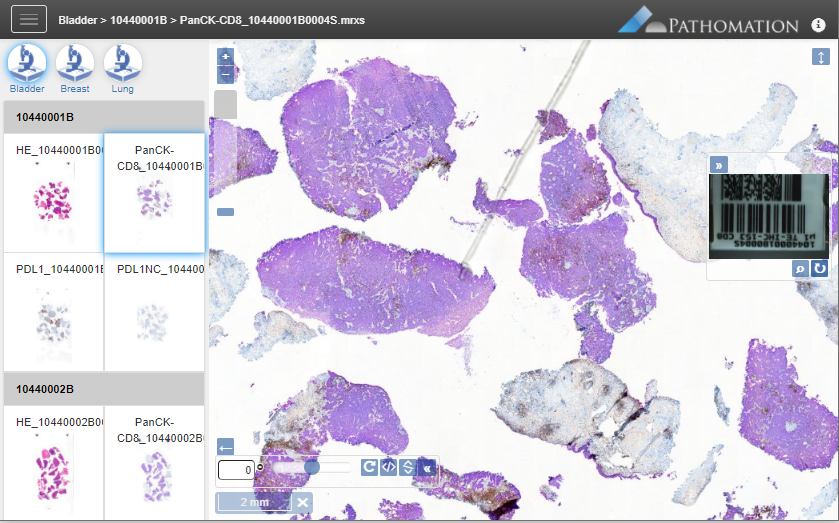
Task: Open the HE_10440001B slide thumbnail
Action: tap(54, 192)
